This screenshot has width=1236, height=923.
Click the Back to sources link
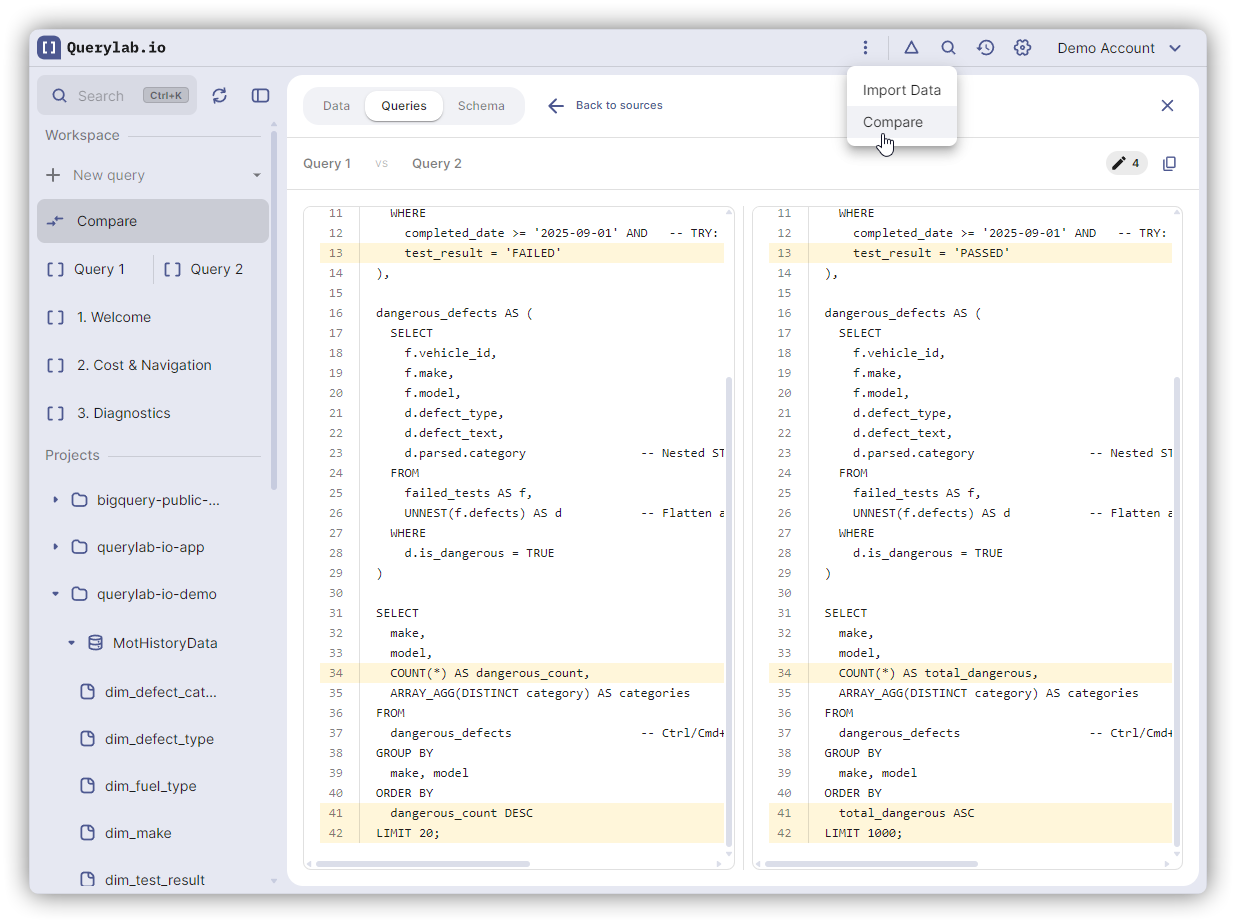coord(605,106)
